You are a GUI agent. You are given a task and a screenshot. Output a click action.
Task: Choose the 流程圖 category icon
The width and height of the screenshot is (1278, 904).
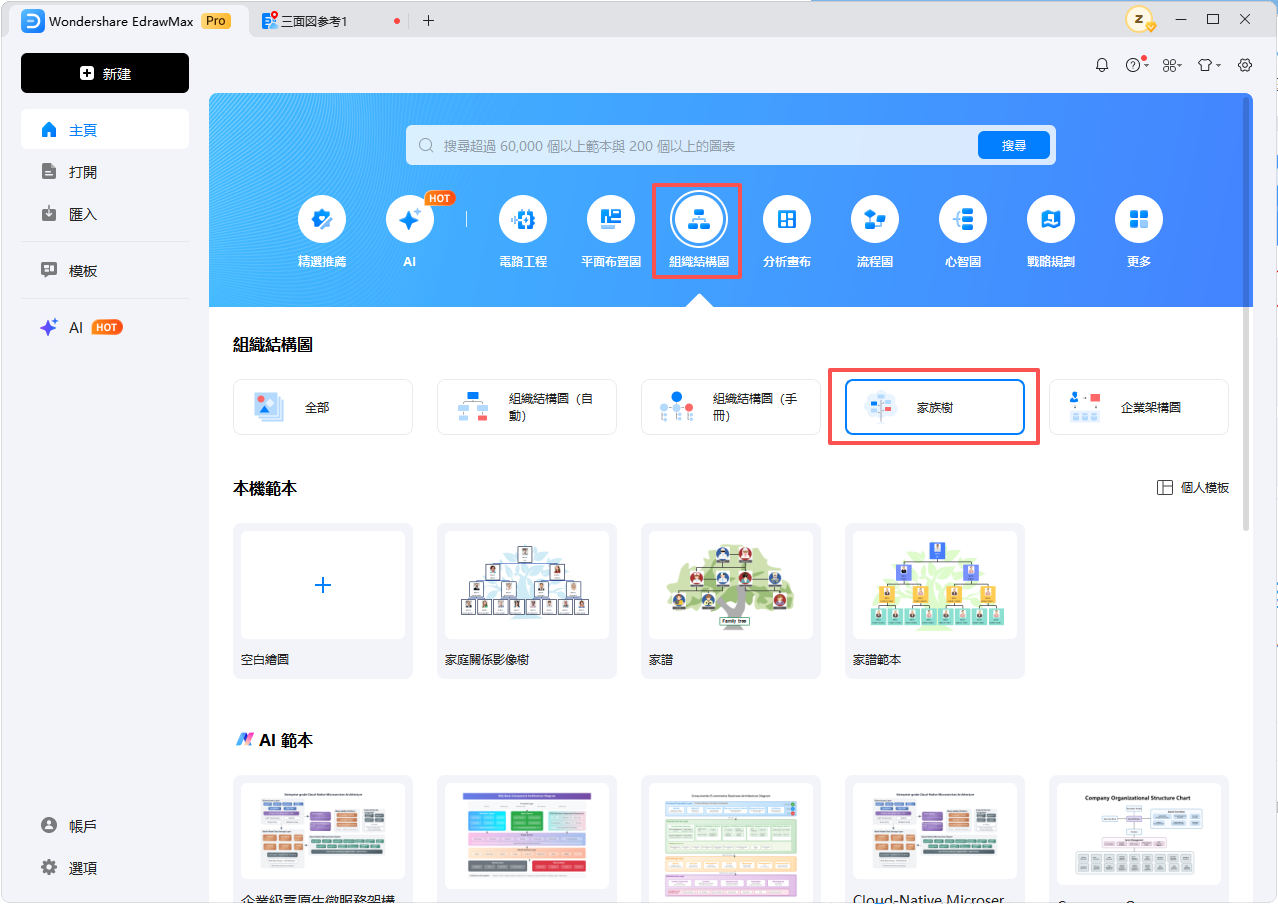(x=875, y=219)
